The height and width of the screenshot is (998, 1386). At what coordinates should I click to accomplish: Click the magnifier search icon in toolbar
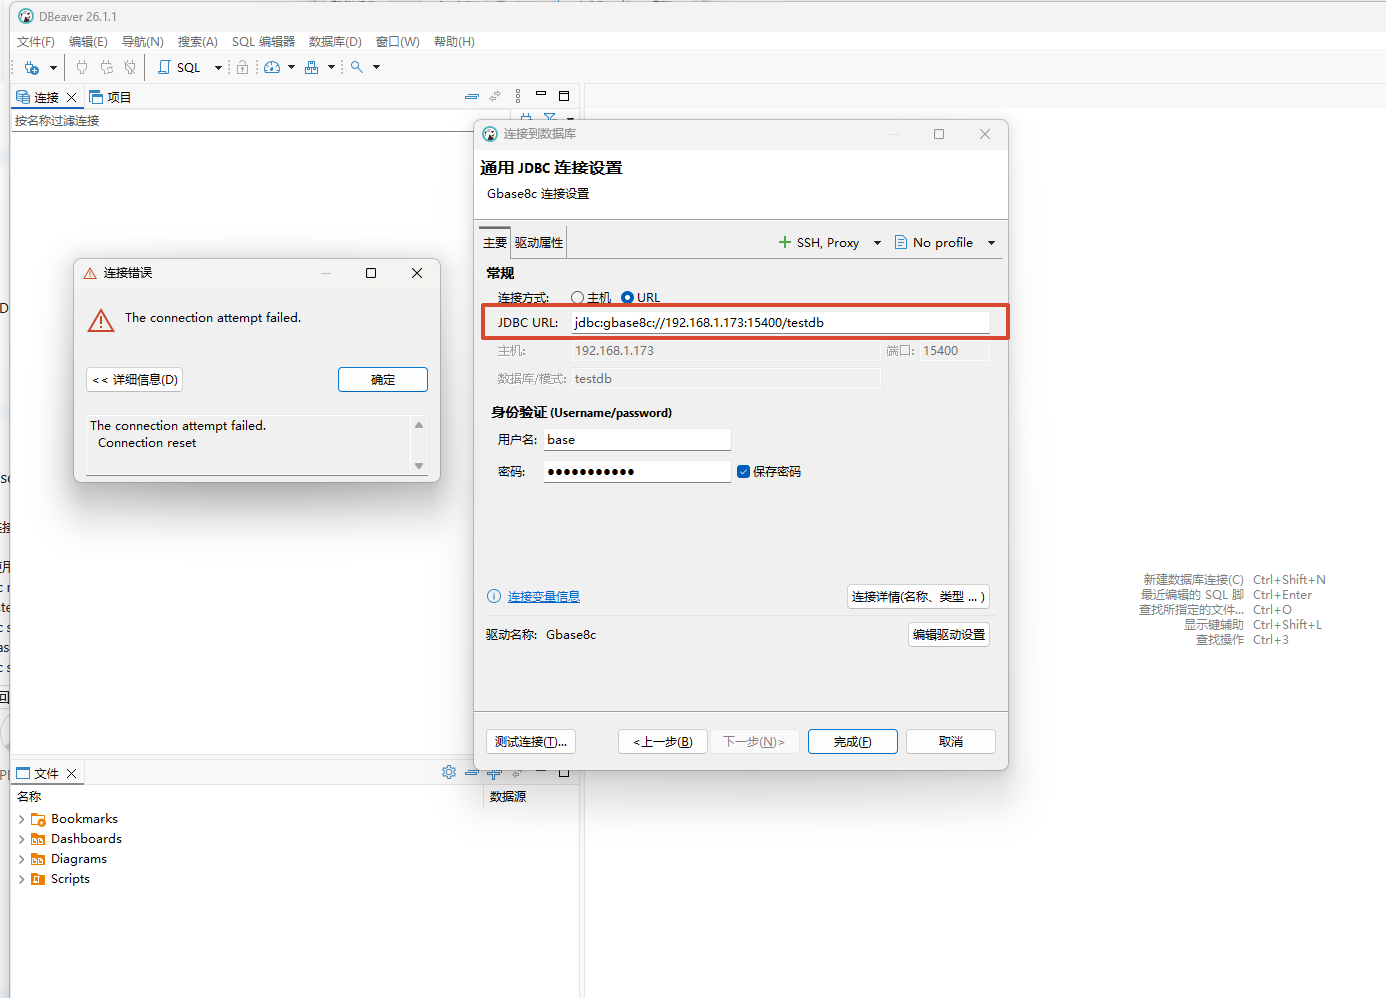357,68
